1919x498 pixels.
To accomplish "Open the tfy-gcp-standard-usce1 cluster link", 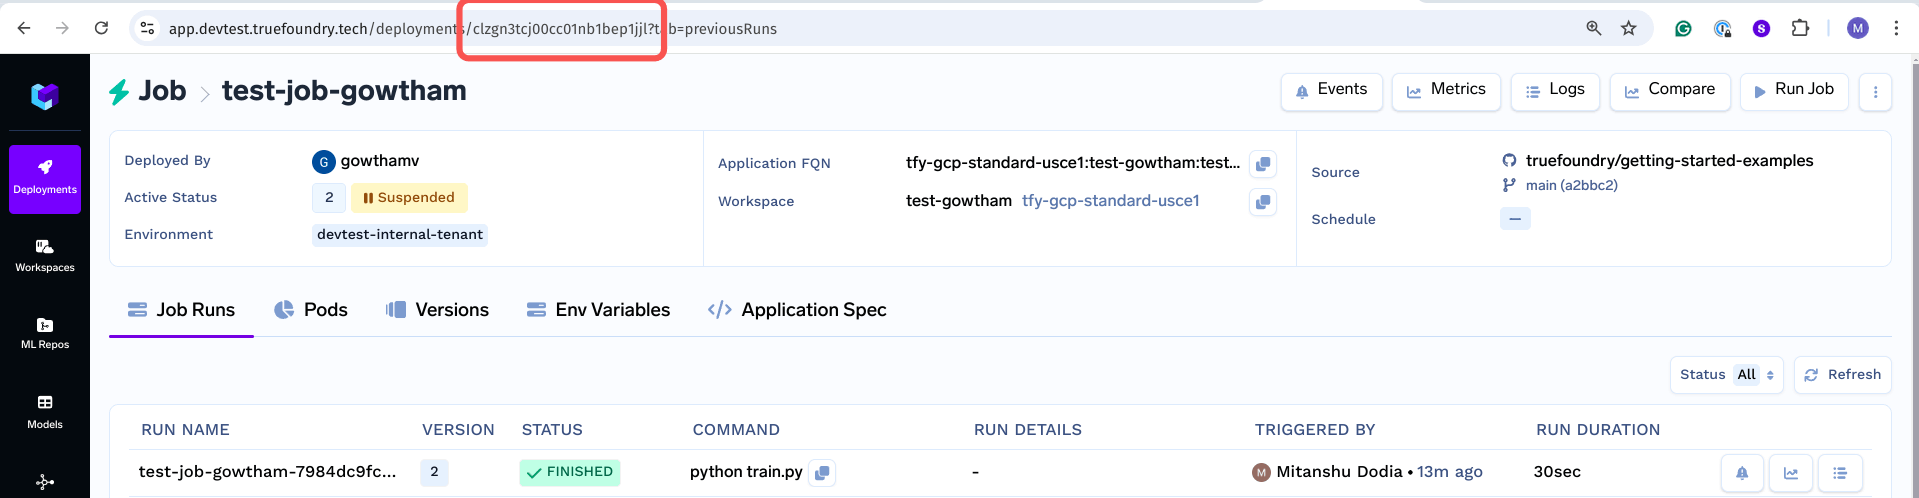I will (x=1110, y=201).
